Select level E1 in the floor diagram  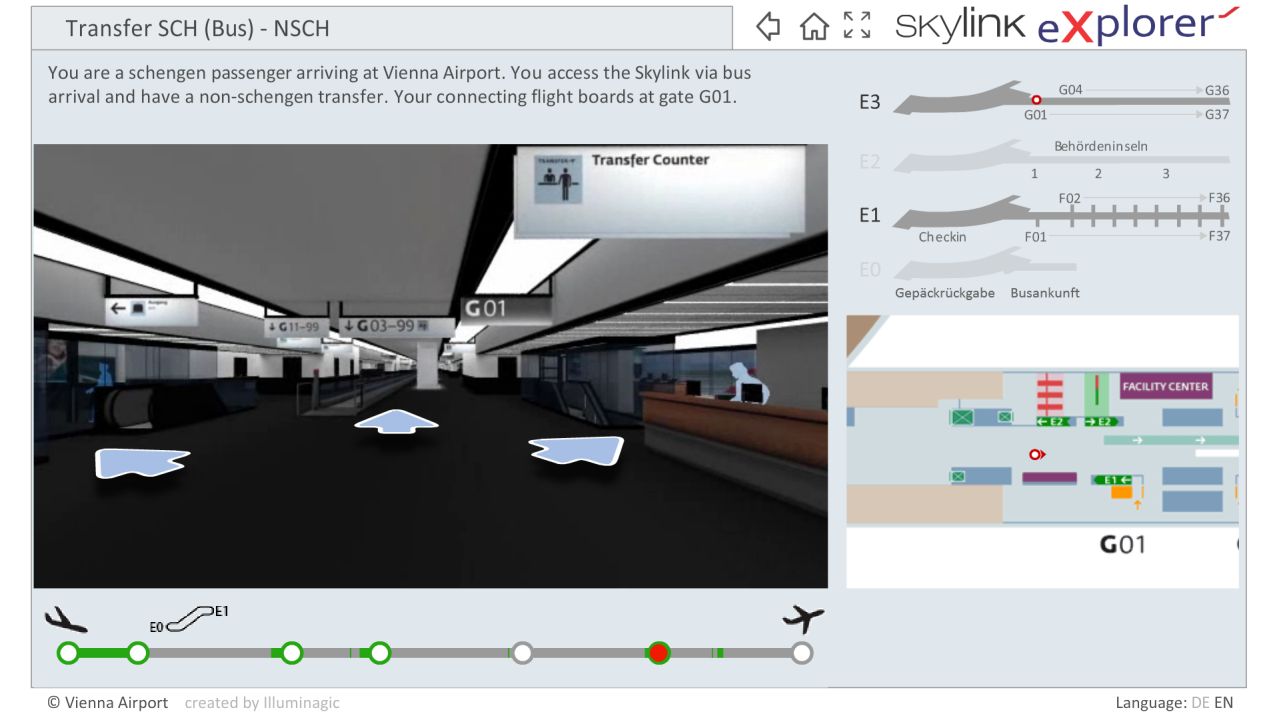(x=869, y=214)
